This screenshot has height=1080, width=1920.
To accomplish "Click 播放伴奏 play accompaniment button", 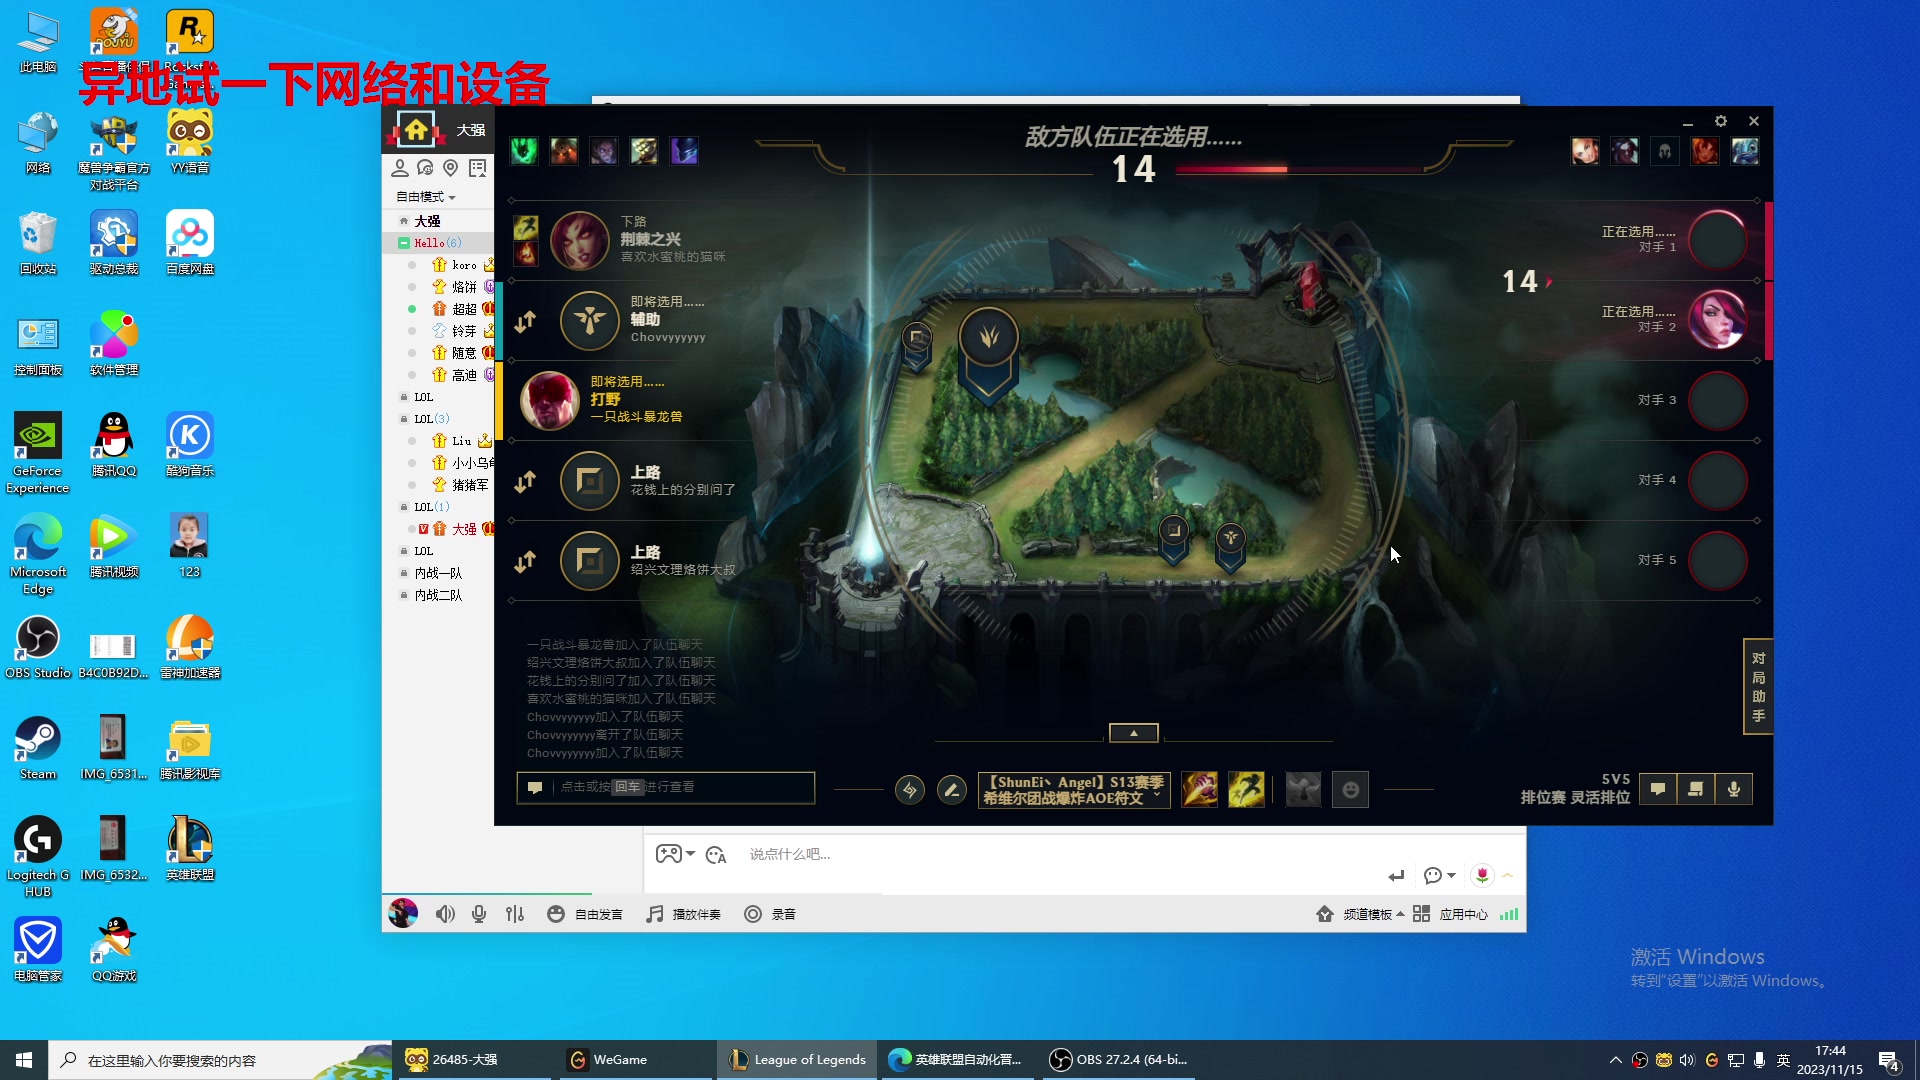I will point(684,914).
